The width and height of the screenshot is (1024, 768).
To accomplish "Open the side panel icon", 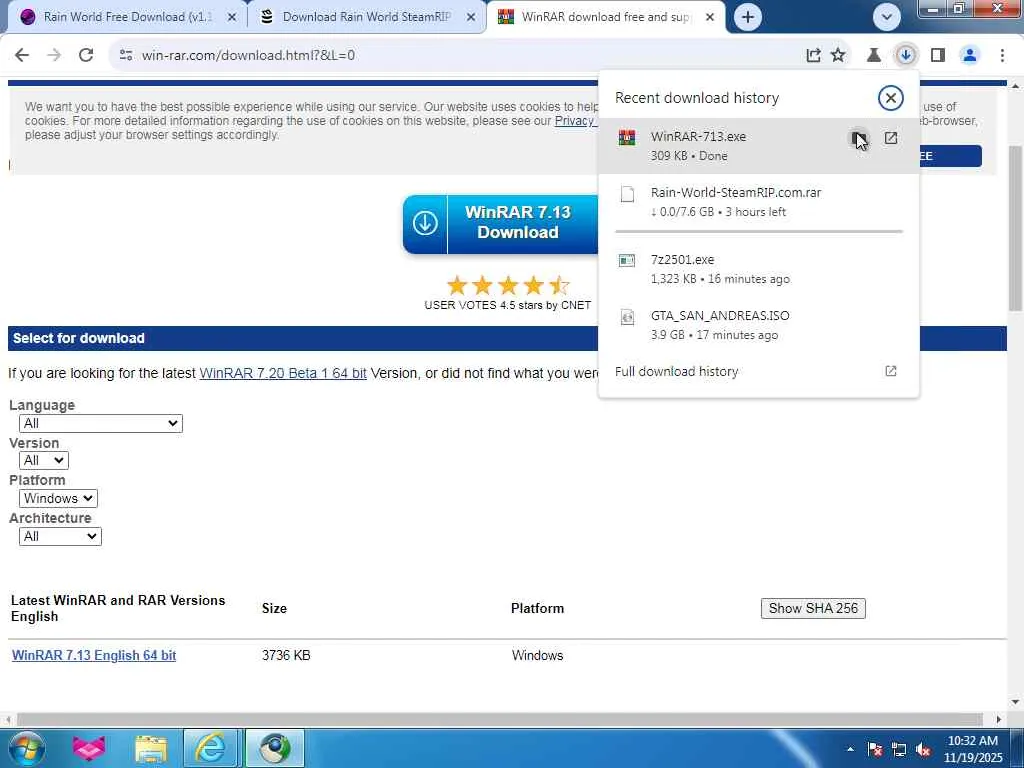I will (938, 56).
